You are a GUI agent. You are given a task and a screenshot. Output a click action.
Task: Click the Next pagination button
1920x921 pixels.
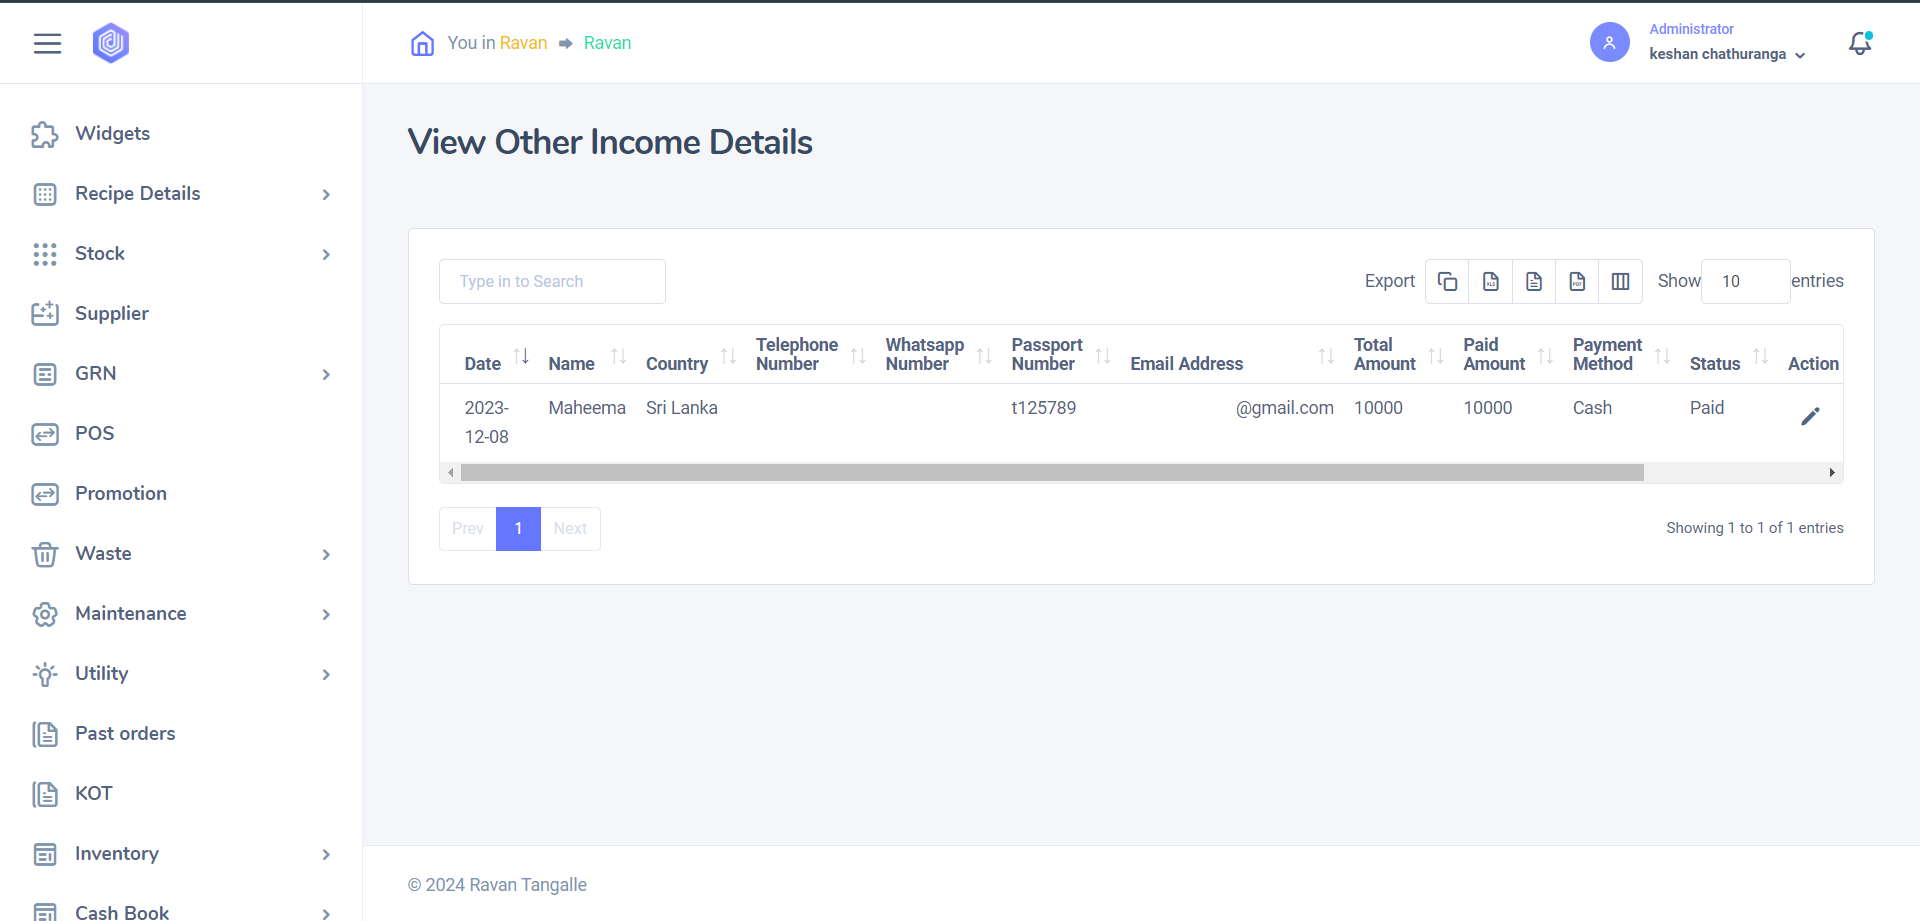point(570,528)
